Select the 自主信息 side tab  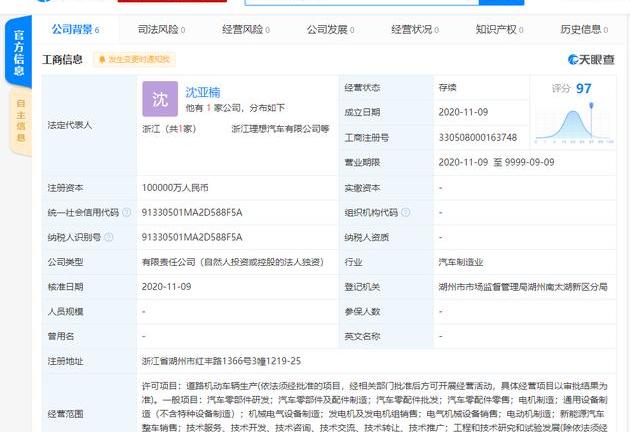[20, 121]
